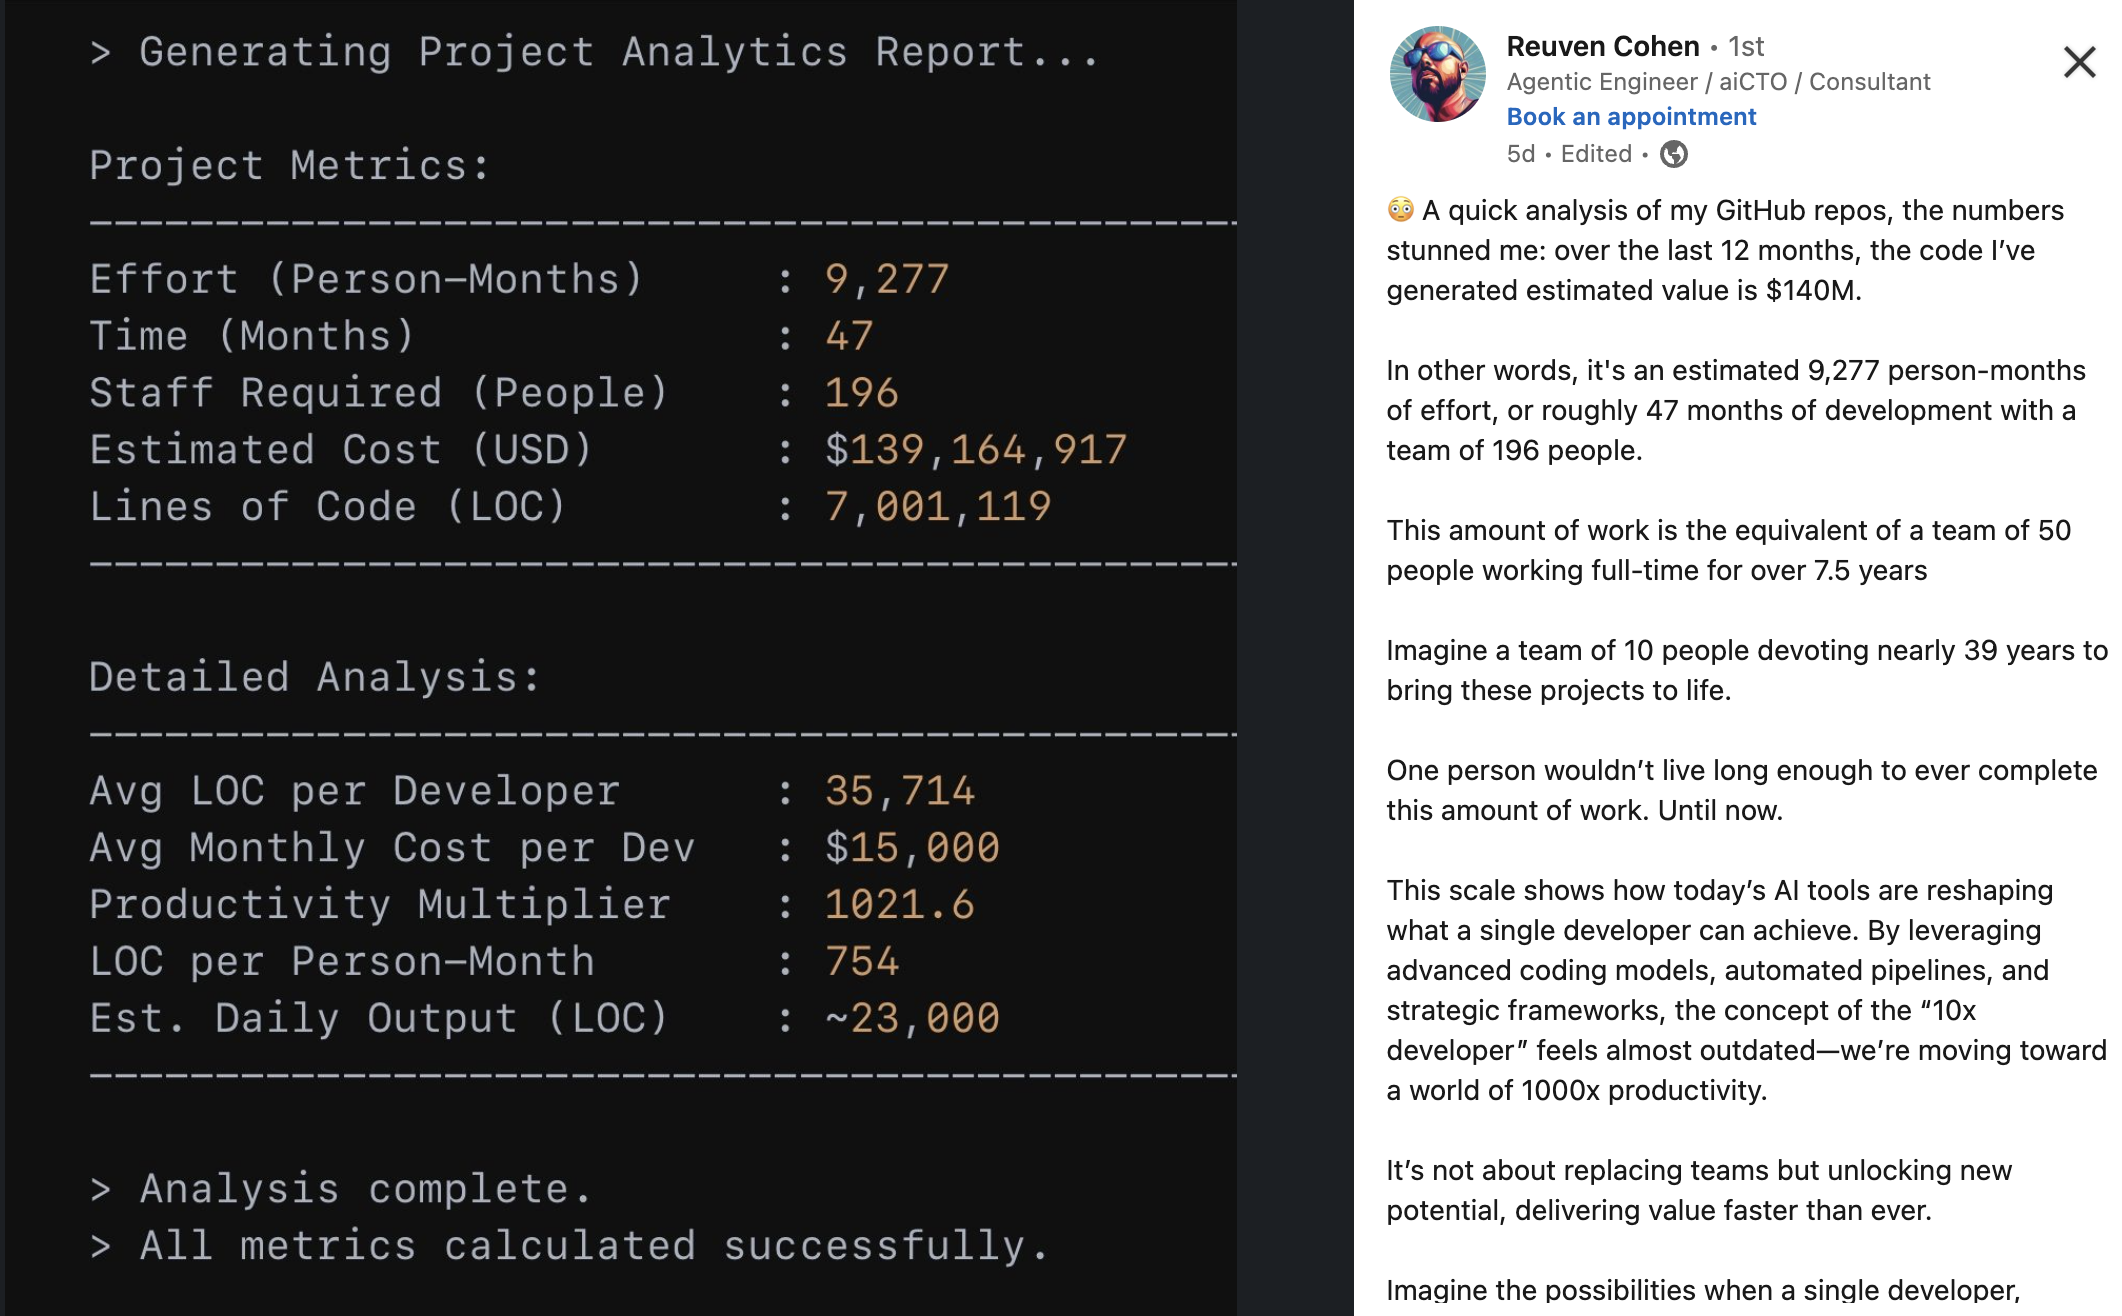The height and width of the screenshot is (1316, 2122).
Task: Follow the Book an appointment link
Action: (x=1631, y=117)
